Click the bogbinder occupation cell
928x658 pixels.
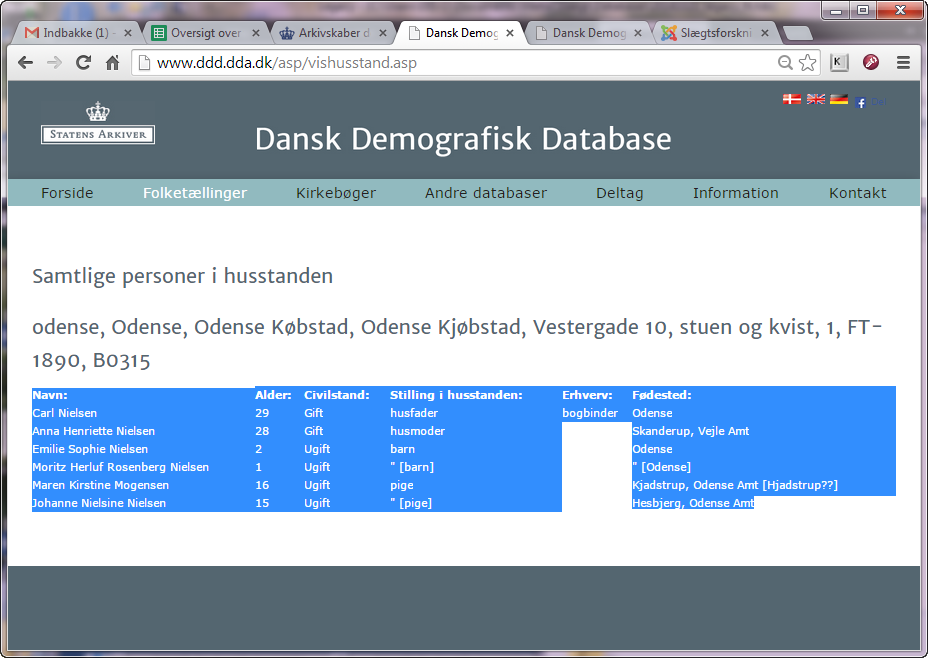tap(590, 413)
